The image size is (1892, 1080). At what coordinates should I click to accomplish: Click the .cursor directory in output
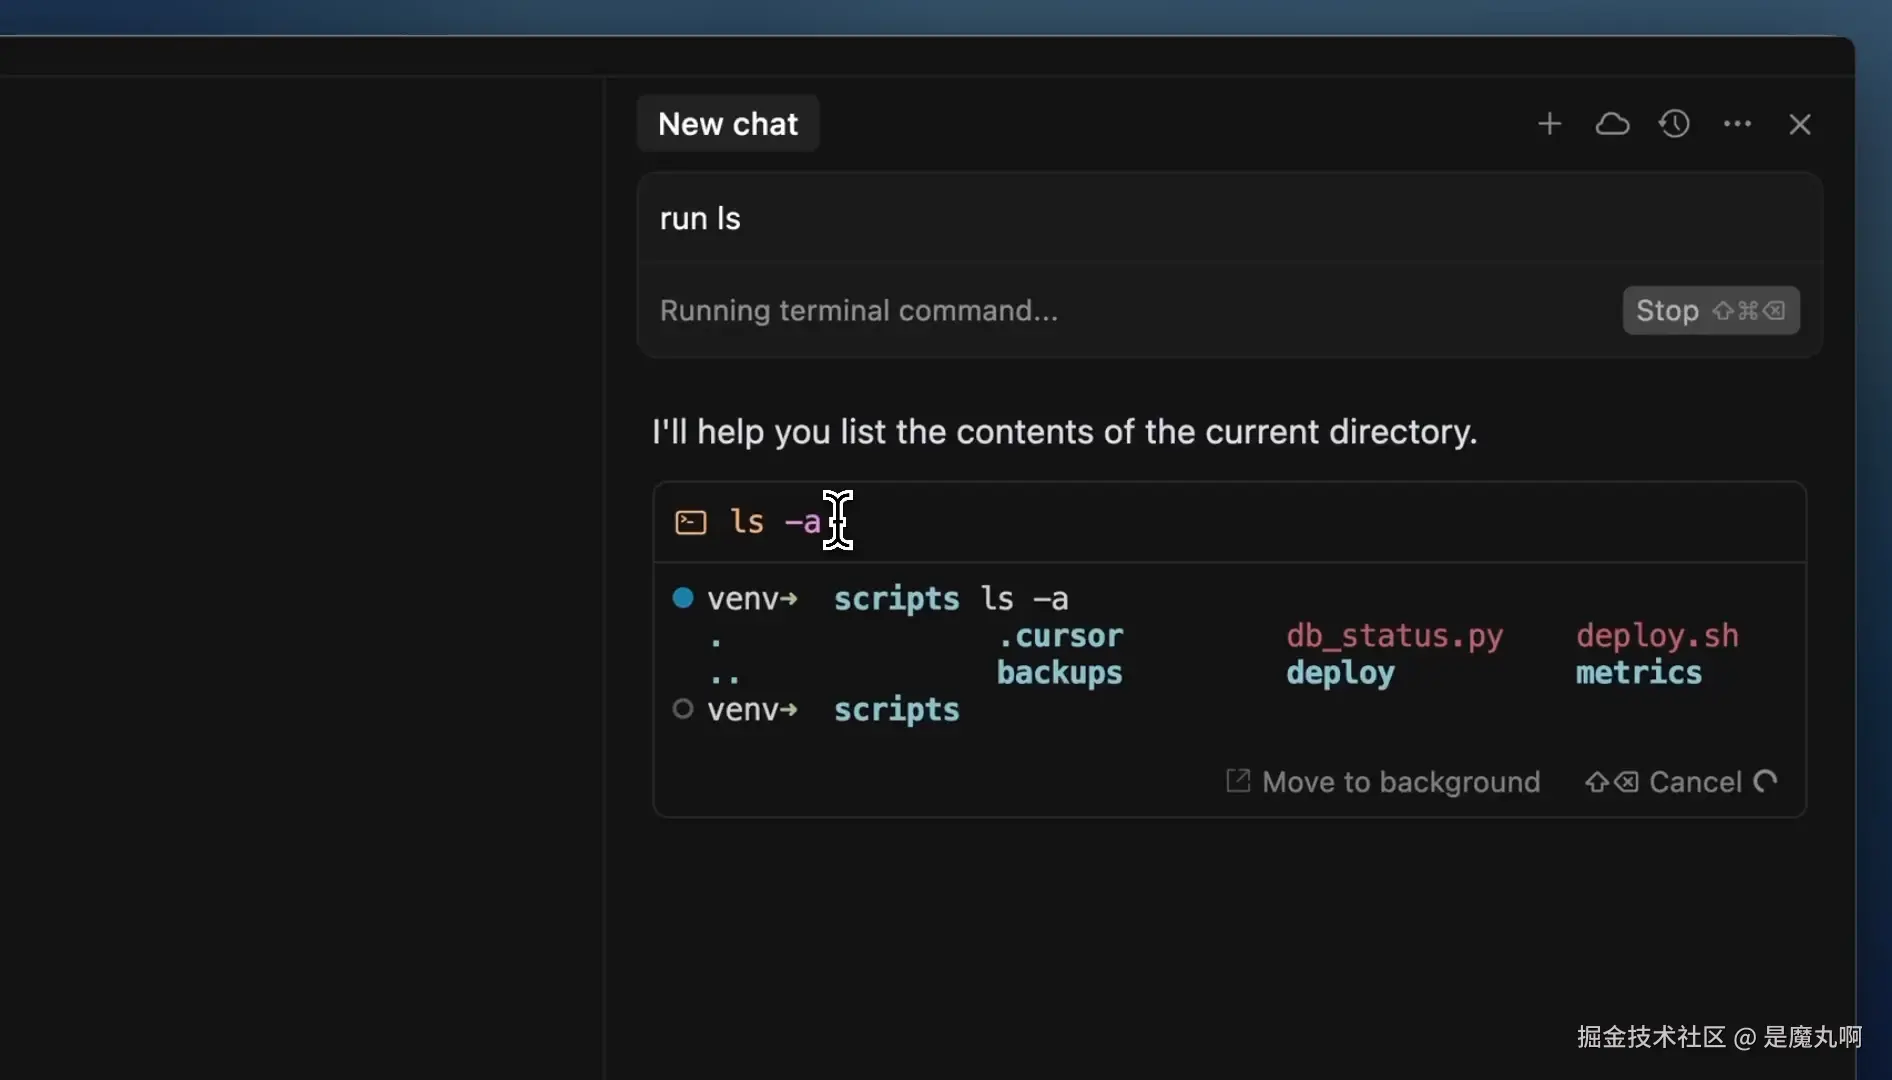(1060, 636)
